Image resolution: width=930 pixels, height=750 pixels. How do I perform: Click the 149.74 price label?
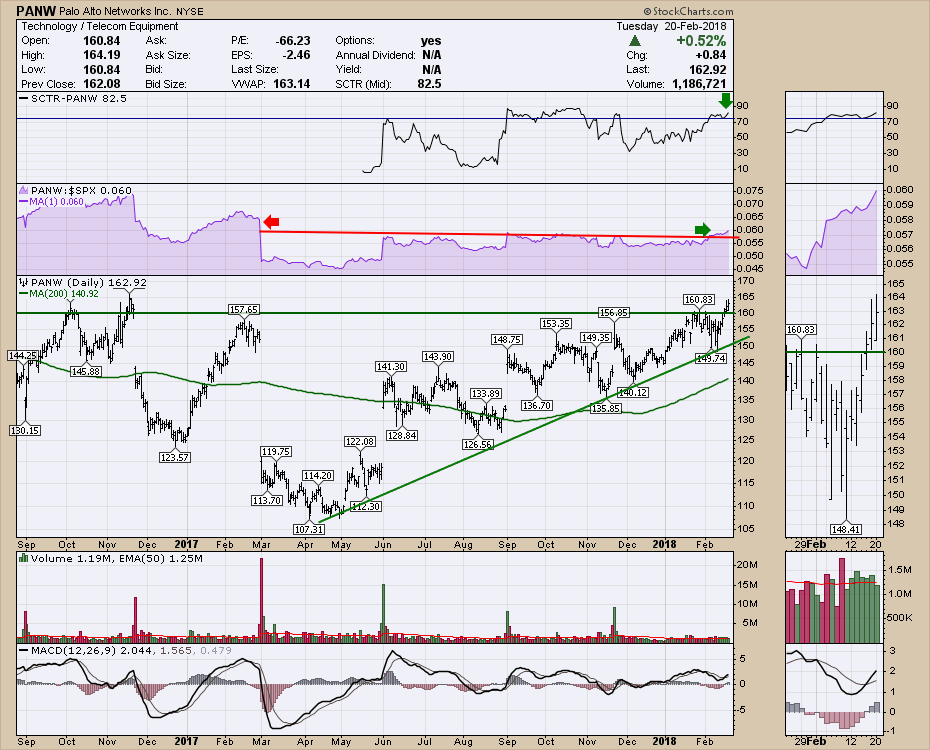(x=711, y=358)
